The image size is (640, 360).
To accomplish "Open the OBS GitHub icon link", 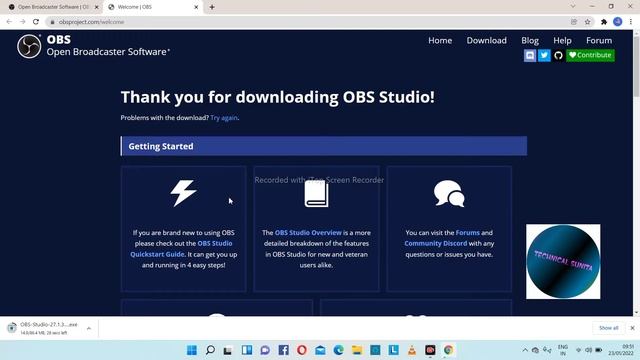I will tap(558, 55).
